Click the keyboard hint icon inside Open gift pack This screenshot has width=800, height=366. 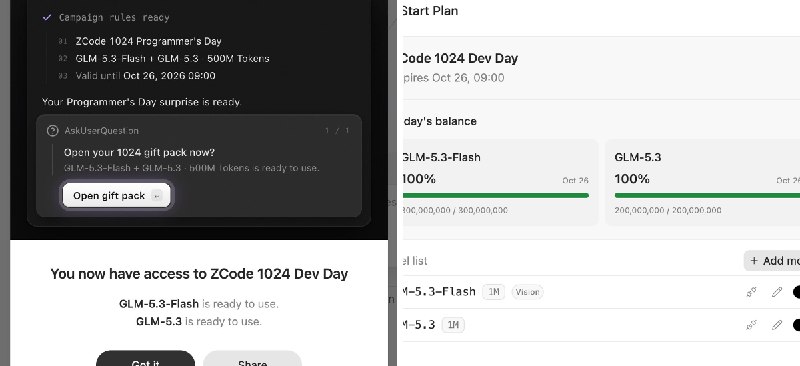157,196
